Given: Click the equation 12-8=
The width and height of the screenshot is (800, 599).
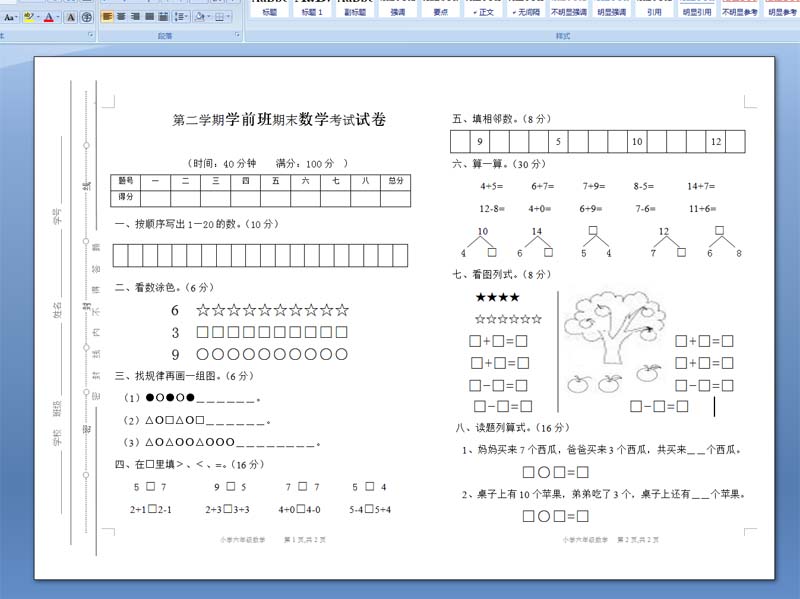Looking at the screenshot, I should (x=492, y=209).
